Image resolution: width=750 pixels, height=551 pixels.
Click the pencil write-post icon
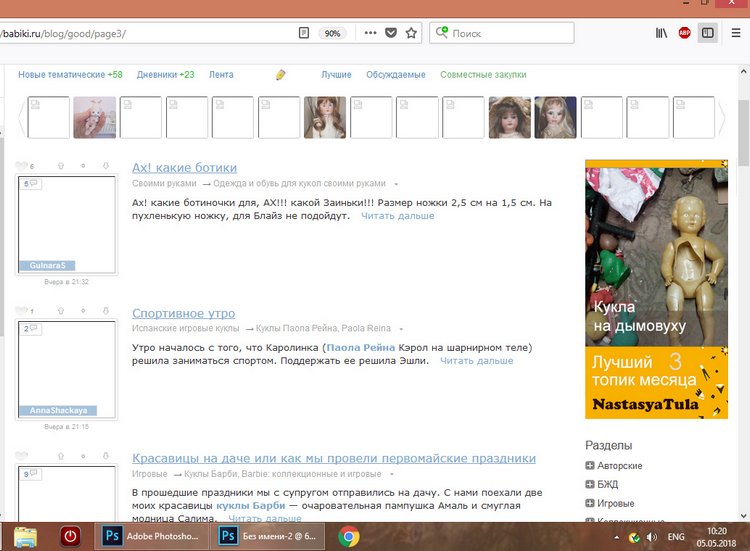[x=281, y=75]
